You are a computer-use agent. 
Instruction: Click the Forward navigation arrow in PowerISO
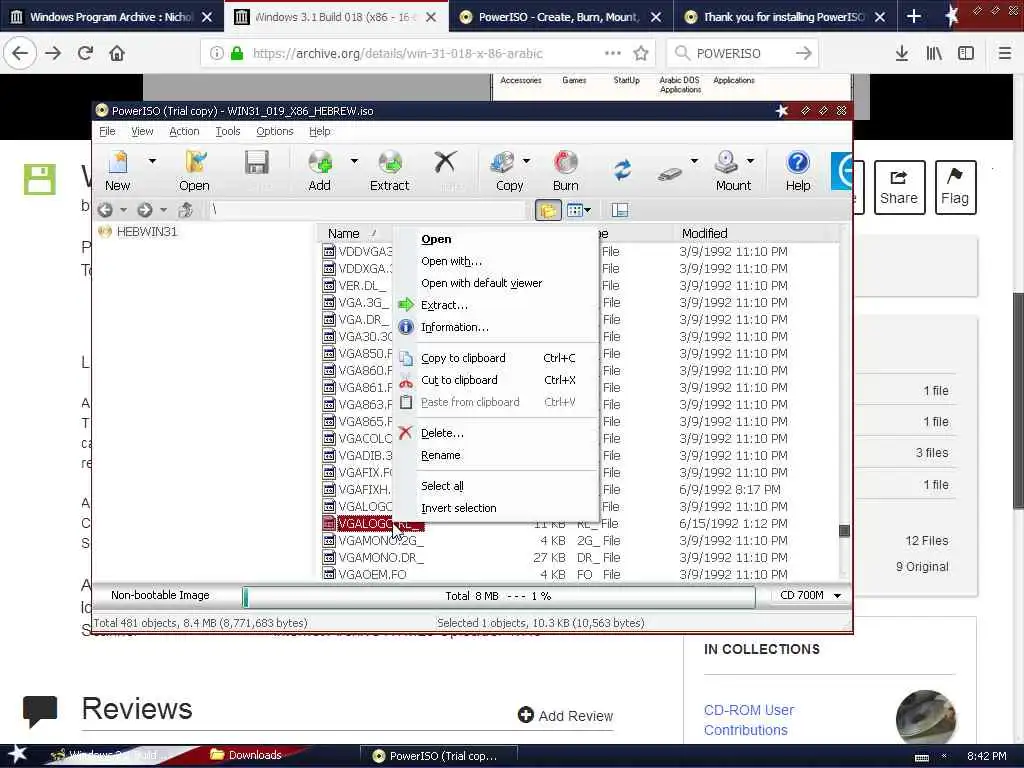pos(144,210)
